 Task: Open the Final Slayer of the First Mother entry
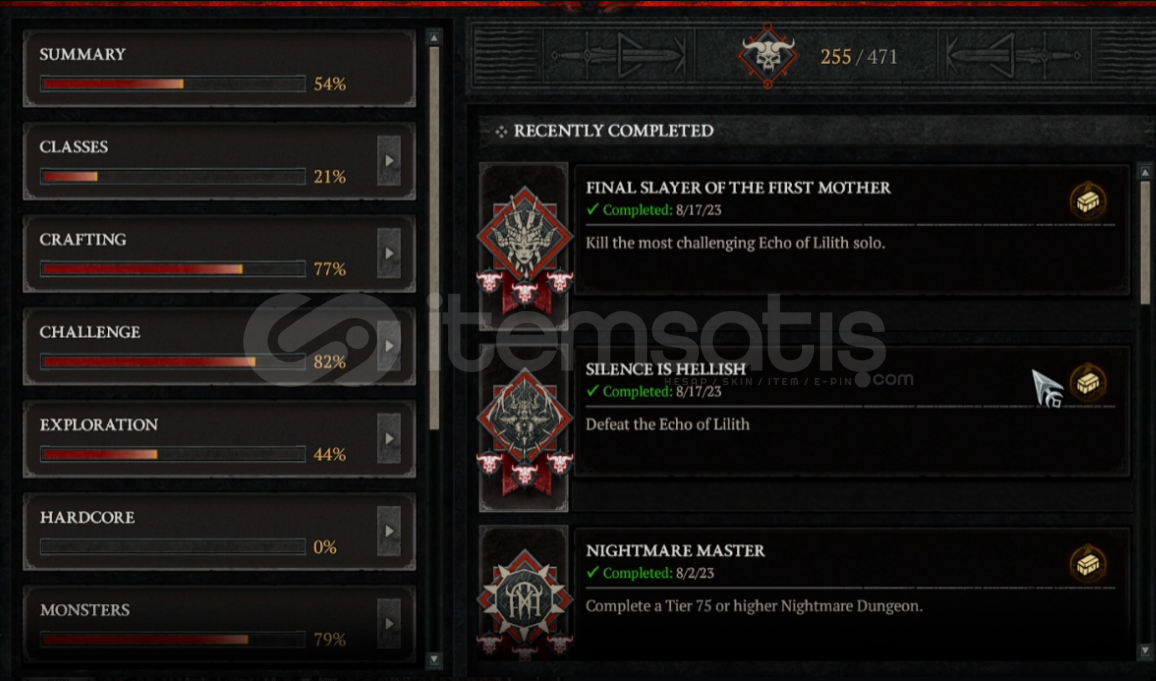[x=852, y=230]
